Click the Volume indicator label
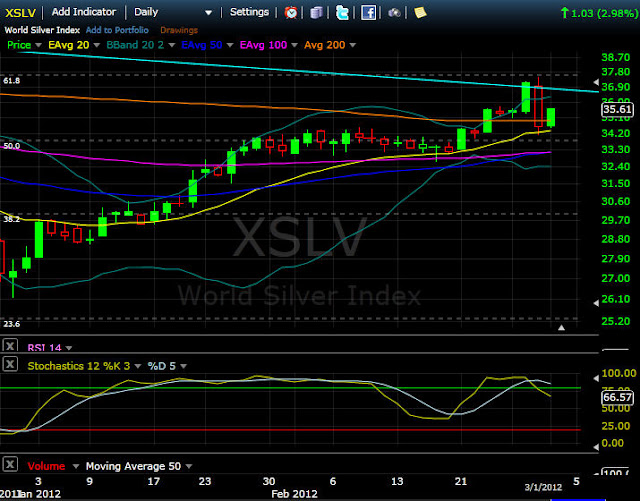Screen dimensions: 640x501 (46, 466)
